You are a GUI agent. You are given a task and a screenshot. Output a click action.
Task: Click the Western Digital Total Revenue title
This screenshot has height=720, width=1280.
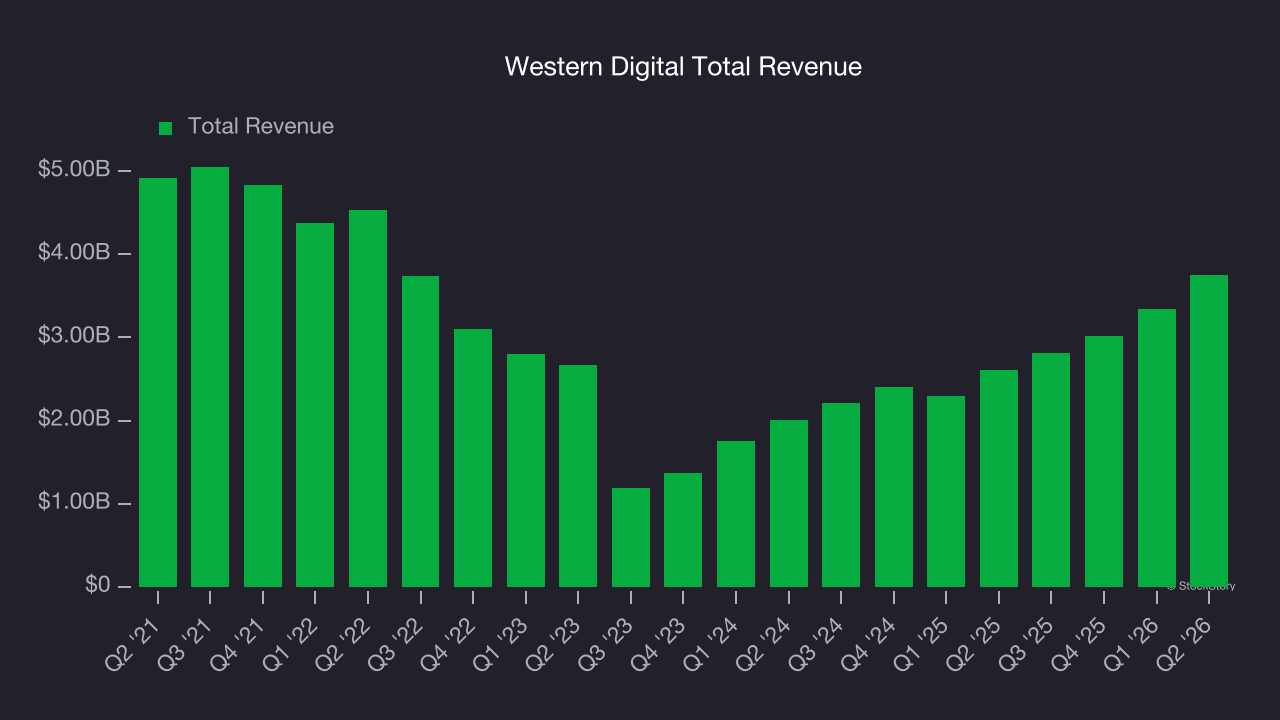(683, 67)
